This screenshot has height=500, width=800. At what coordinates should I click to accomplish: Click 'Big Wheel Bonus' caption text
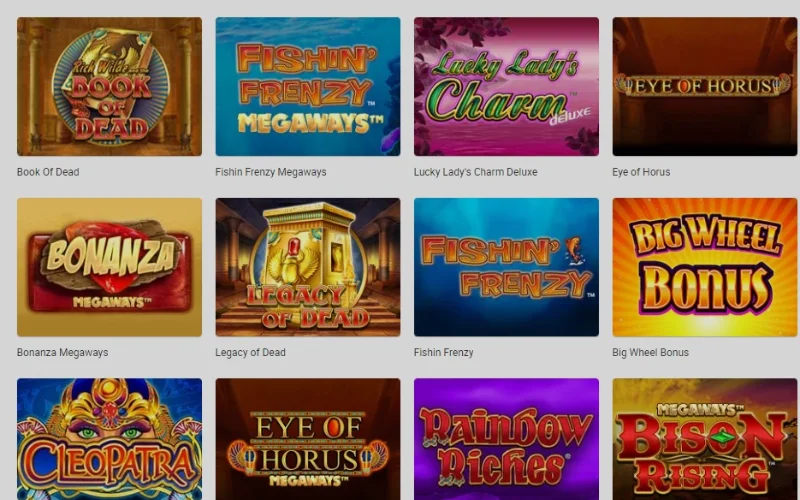651,352
